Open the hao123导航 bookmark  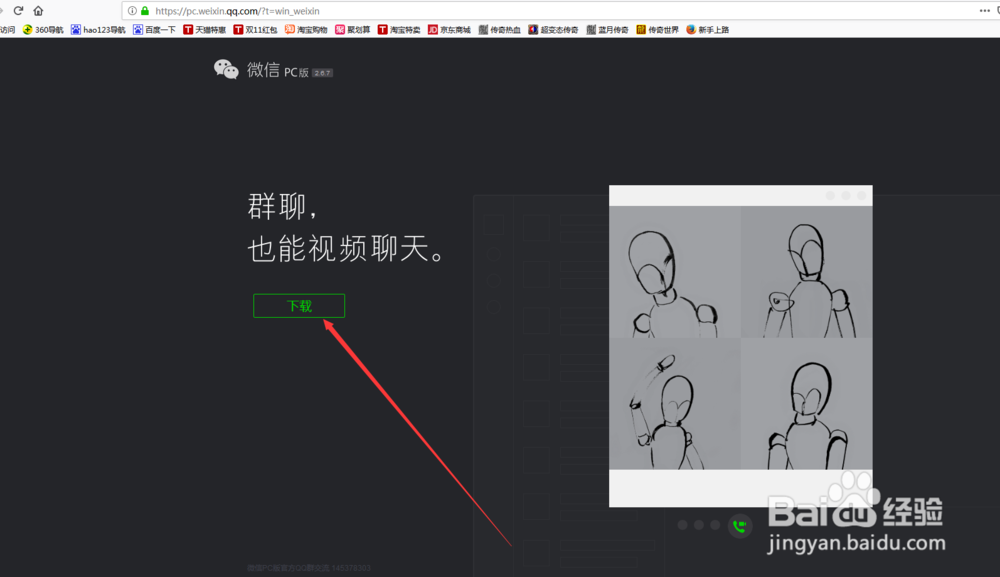98,29
